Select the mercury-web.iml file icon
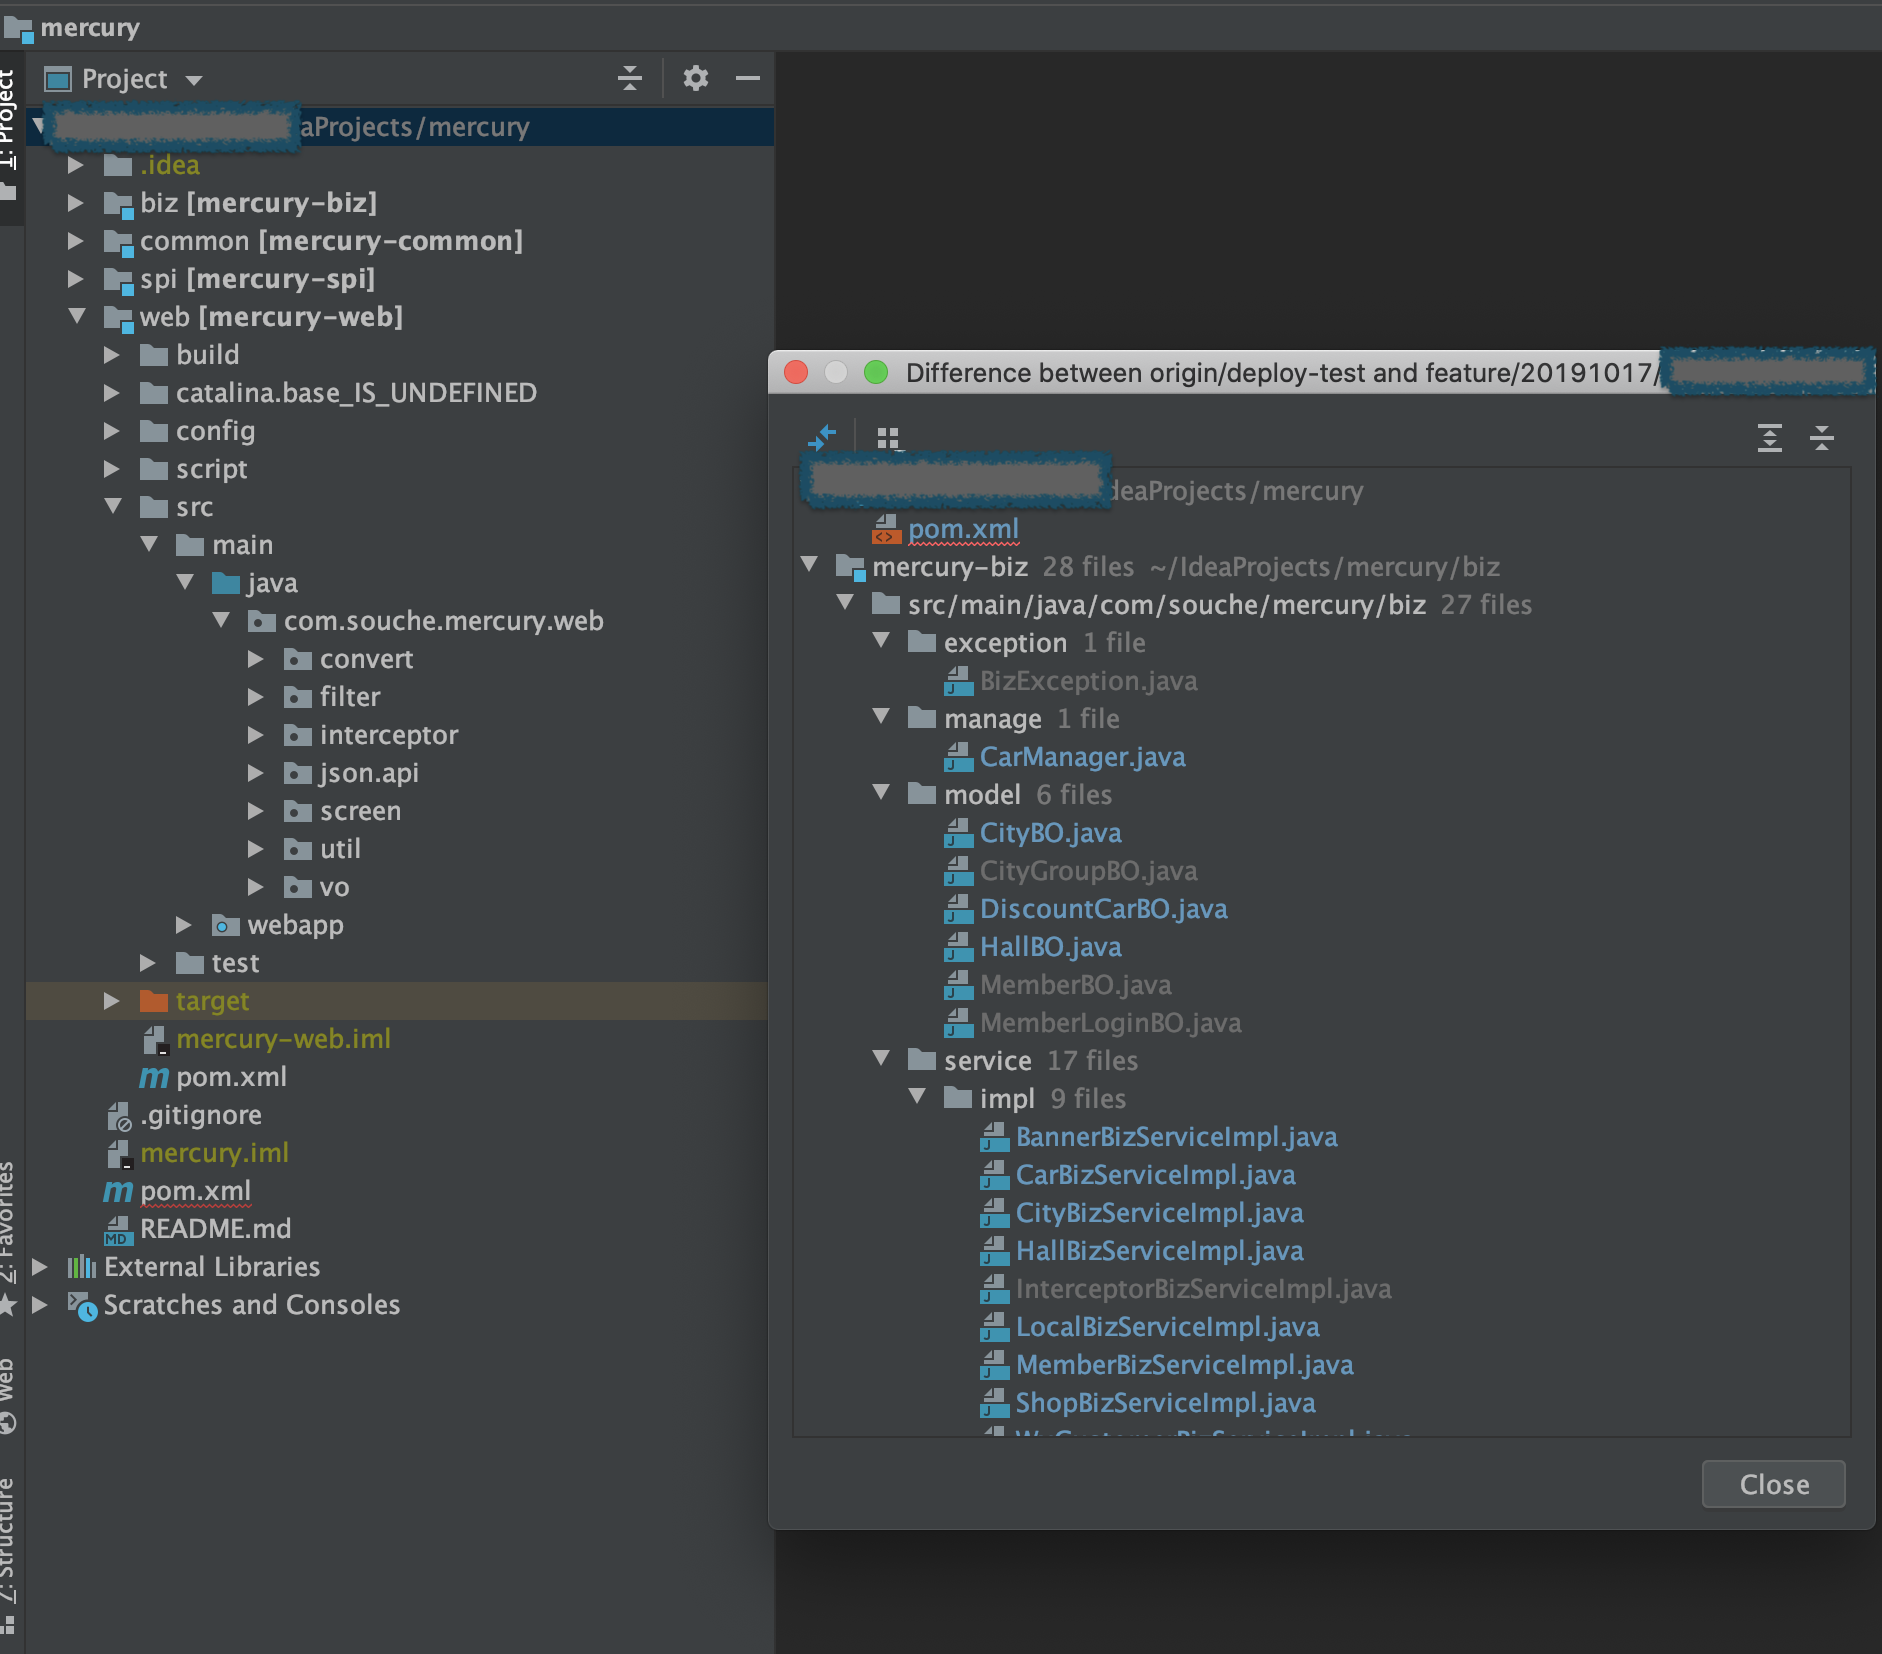Screen dimensions: 1882x1654 (156, 1040)
